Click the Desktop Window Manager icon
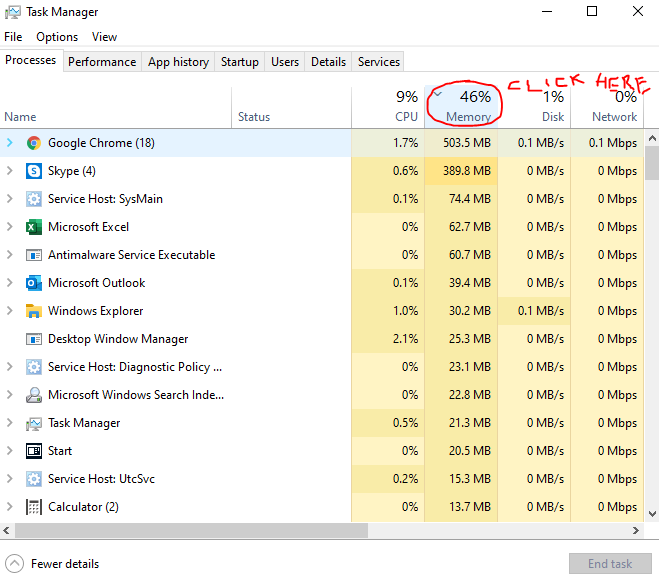 [34, 339]
